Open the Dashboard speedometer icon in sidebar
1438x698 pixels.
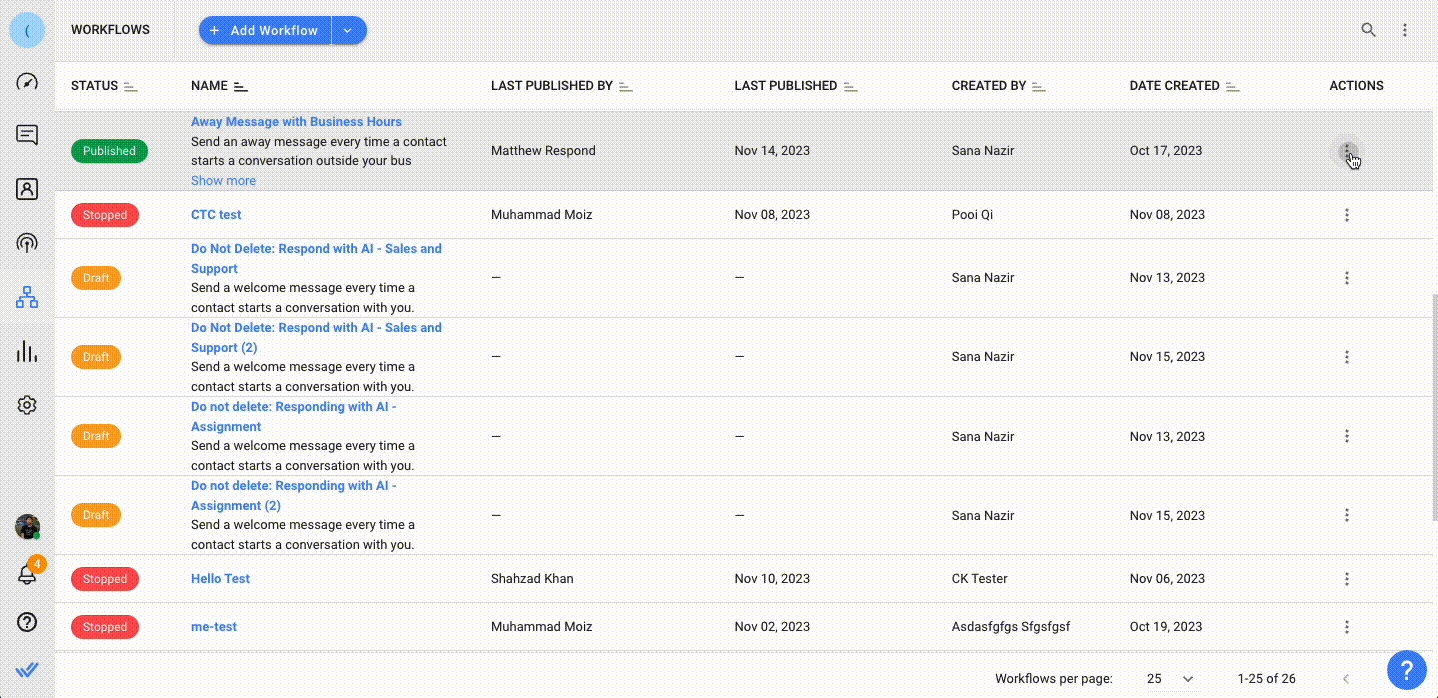tap(27, 82)
